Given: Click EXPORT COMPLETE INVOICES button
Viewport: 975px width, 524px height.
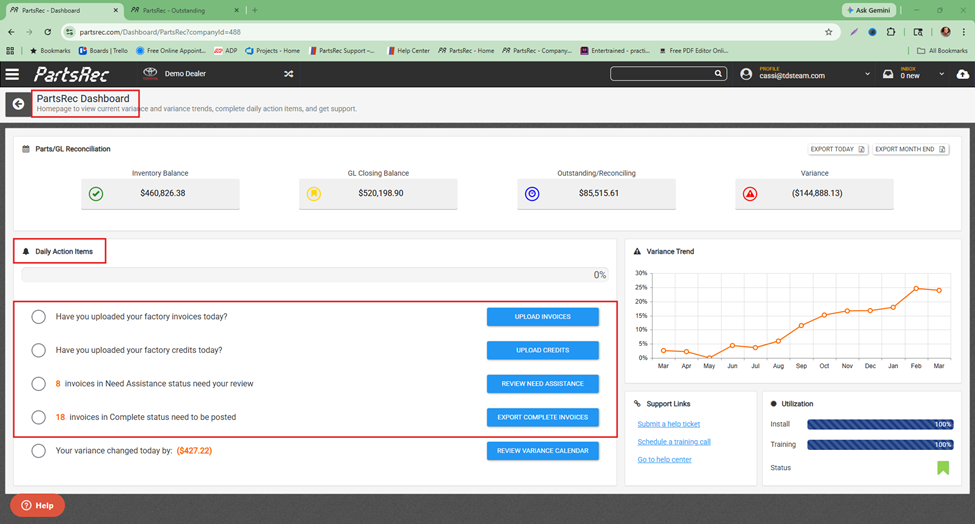Looking at the screenshot, I should [543, 417].
